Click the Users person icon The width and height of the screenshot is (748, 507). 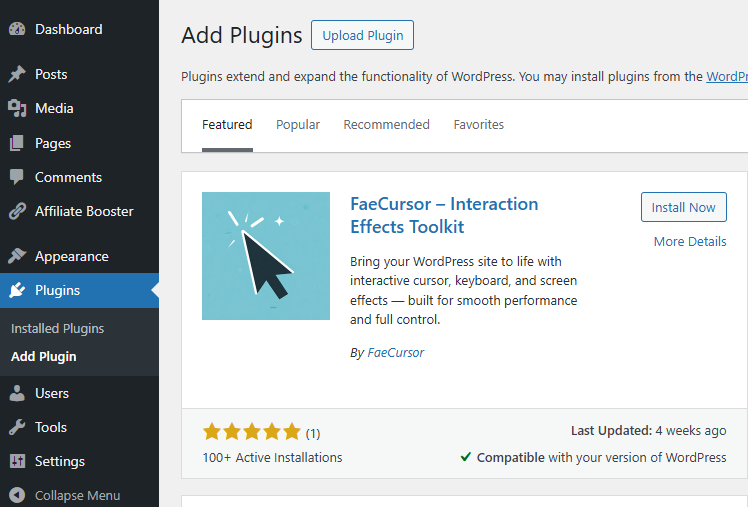(x=17, y=393)
